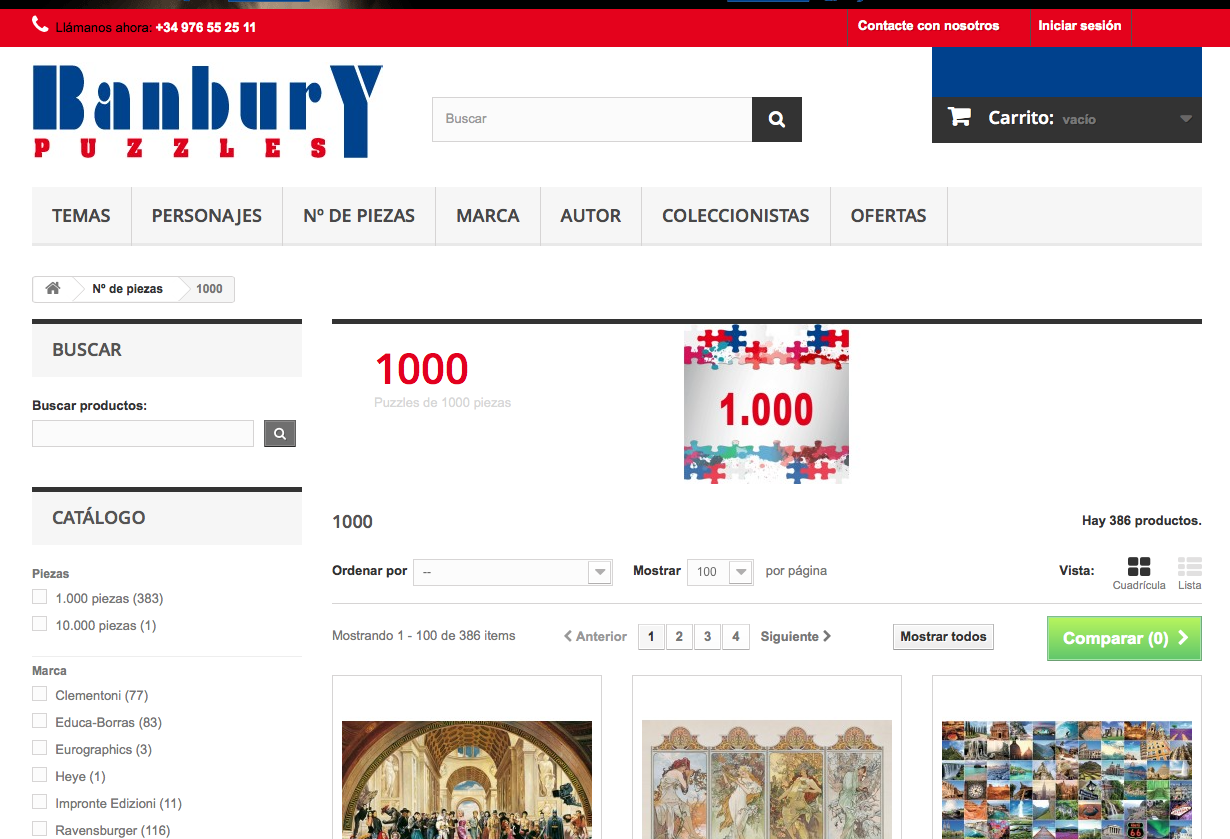Open the MARCA menu
Screen dimensions: 1230x839
(x=488, y=215)
